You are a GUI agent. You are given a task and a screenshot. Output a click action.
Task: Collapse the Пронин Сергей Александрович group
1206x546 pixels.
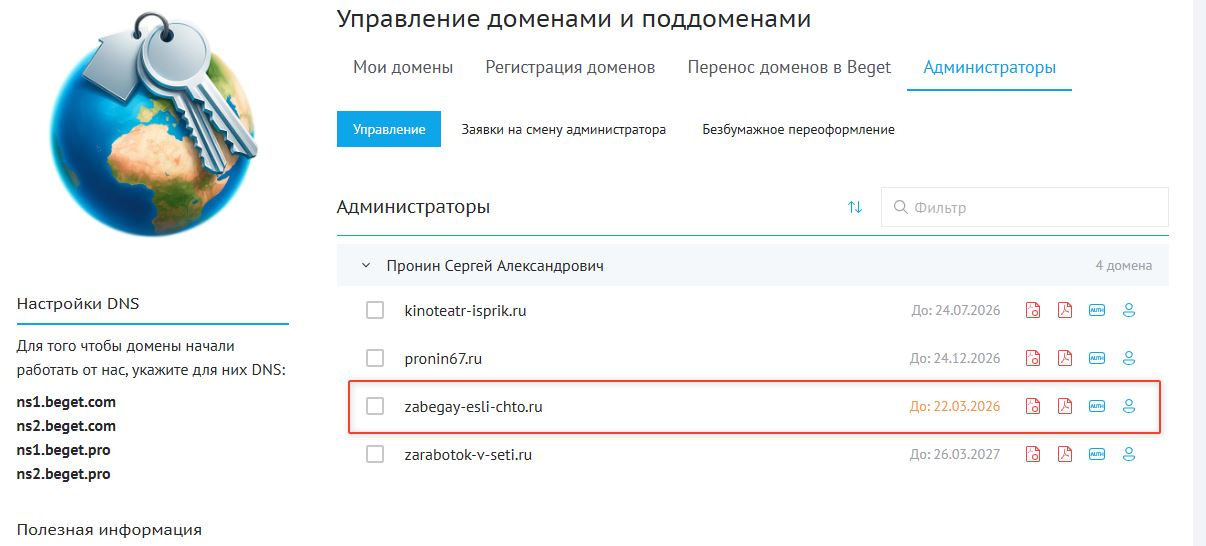366,266
